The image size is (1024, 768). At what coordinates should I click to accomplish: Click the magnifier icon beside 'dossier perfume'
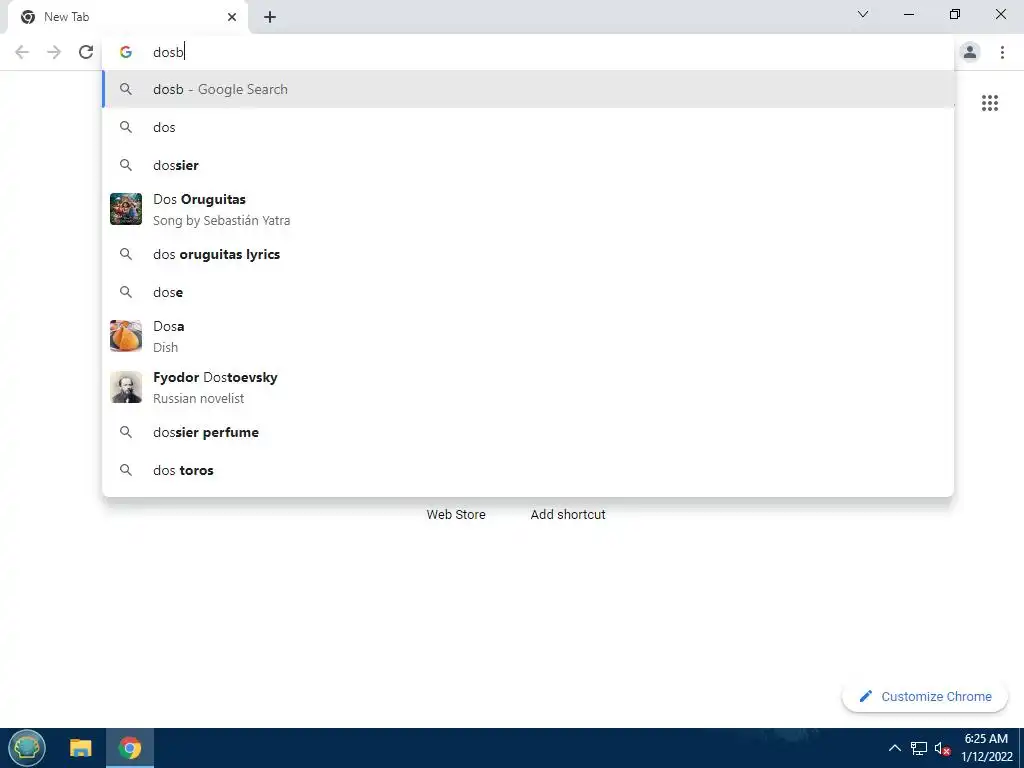tap(126, 432)
